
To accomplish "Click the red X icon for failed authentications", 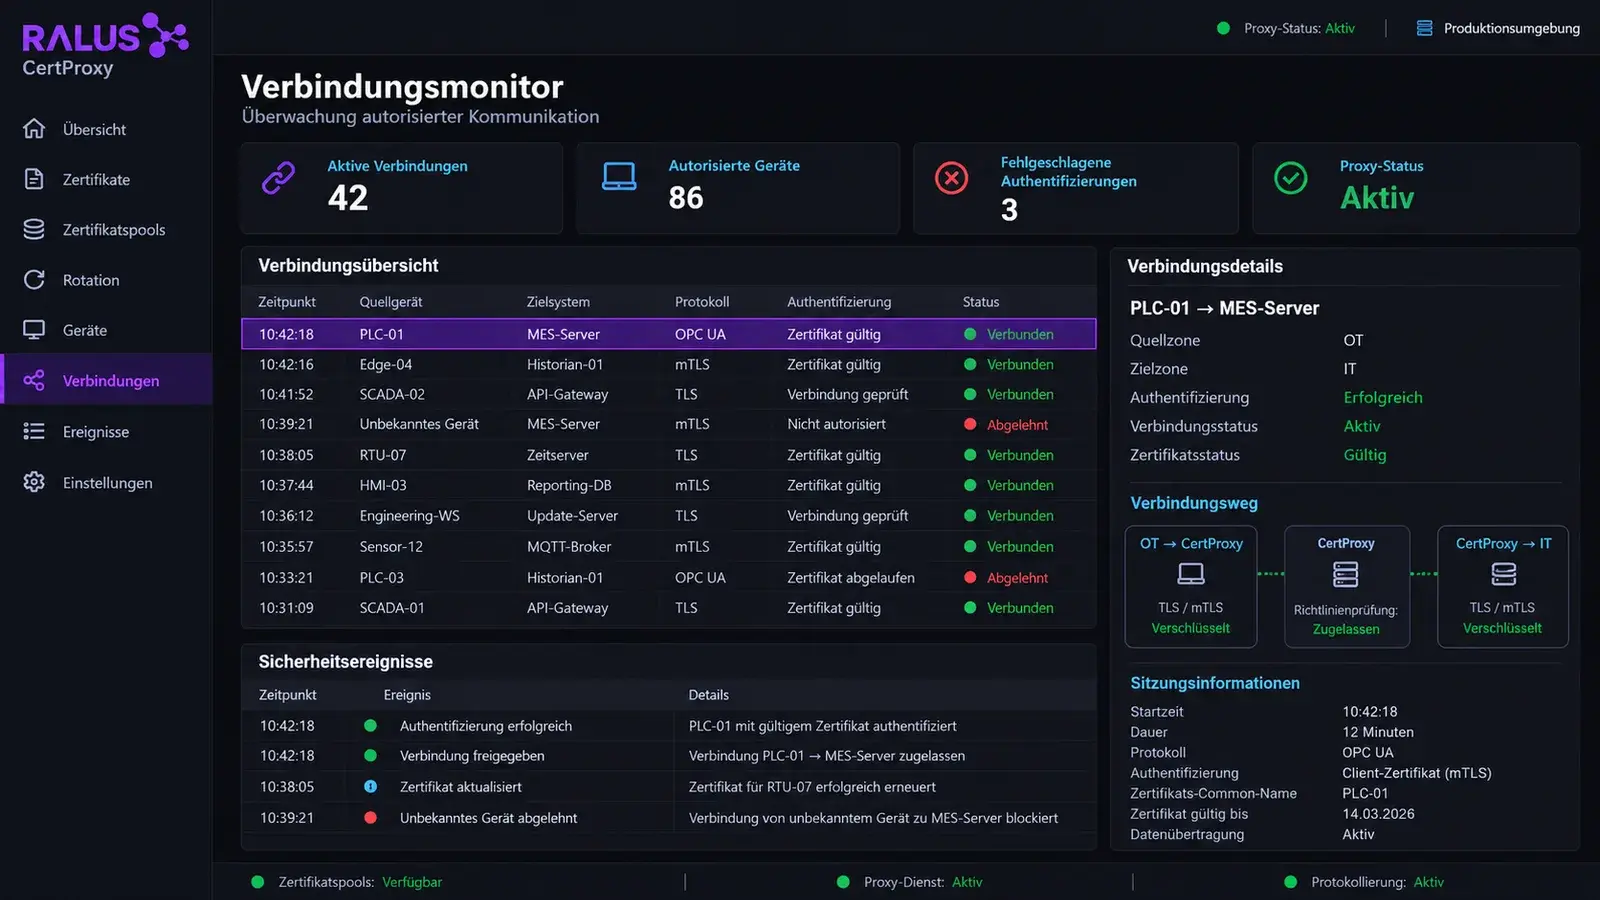I will (951, 178).
